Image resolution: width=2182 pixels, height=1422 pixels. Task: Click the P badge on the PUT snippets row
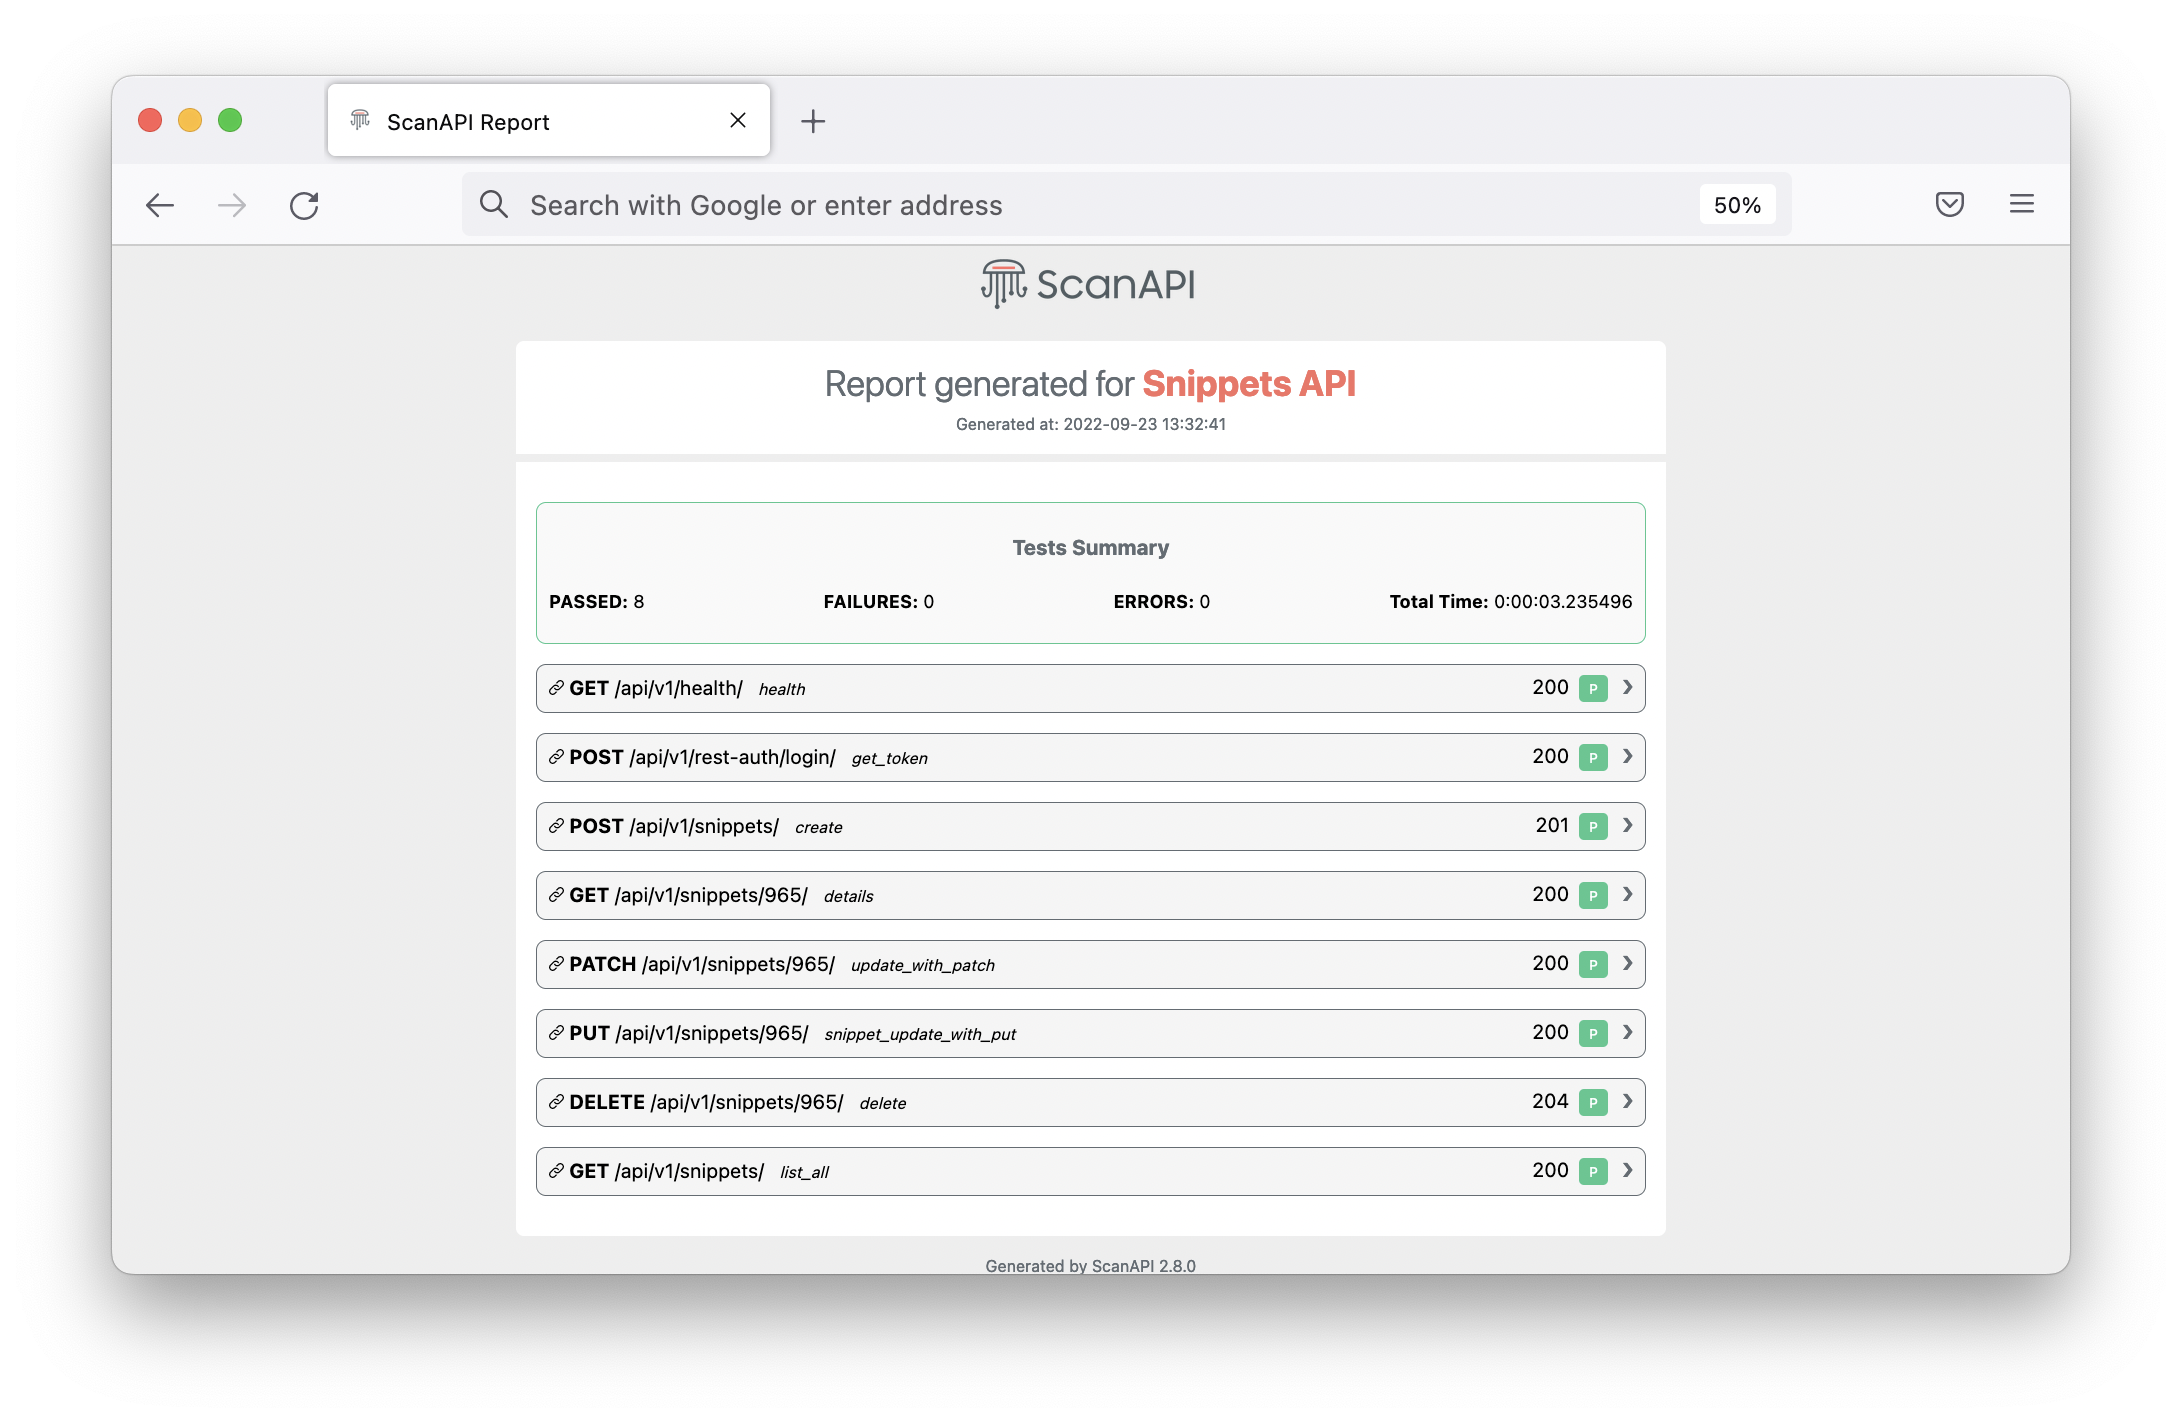(1593, 1033)
